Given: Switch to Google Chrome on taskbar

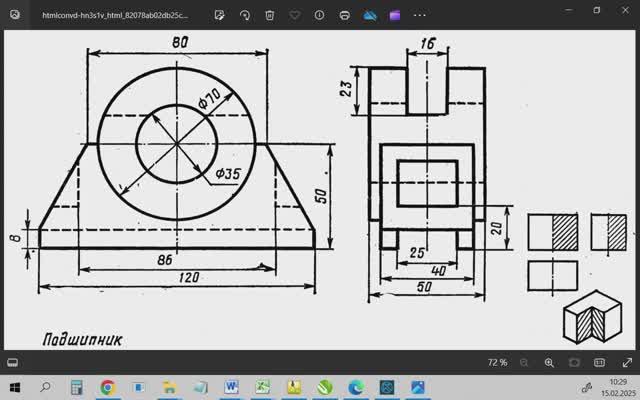Looking at the screenshot, I should (x=107, y=387).
